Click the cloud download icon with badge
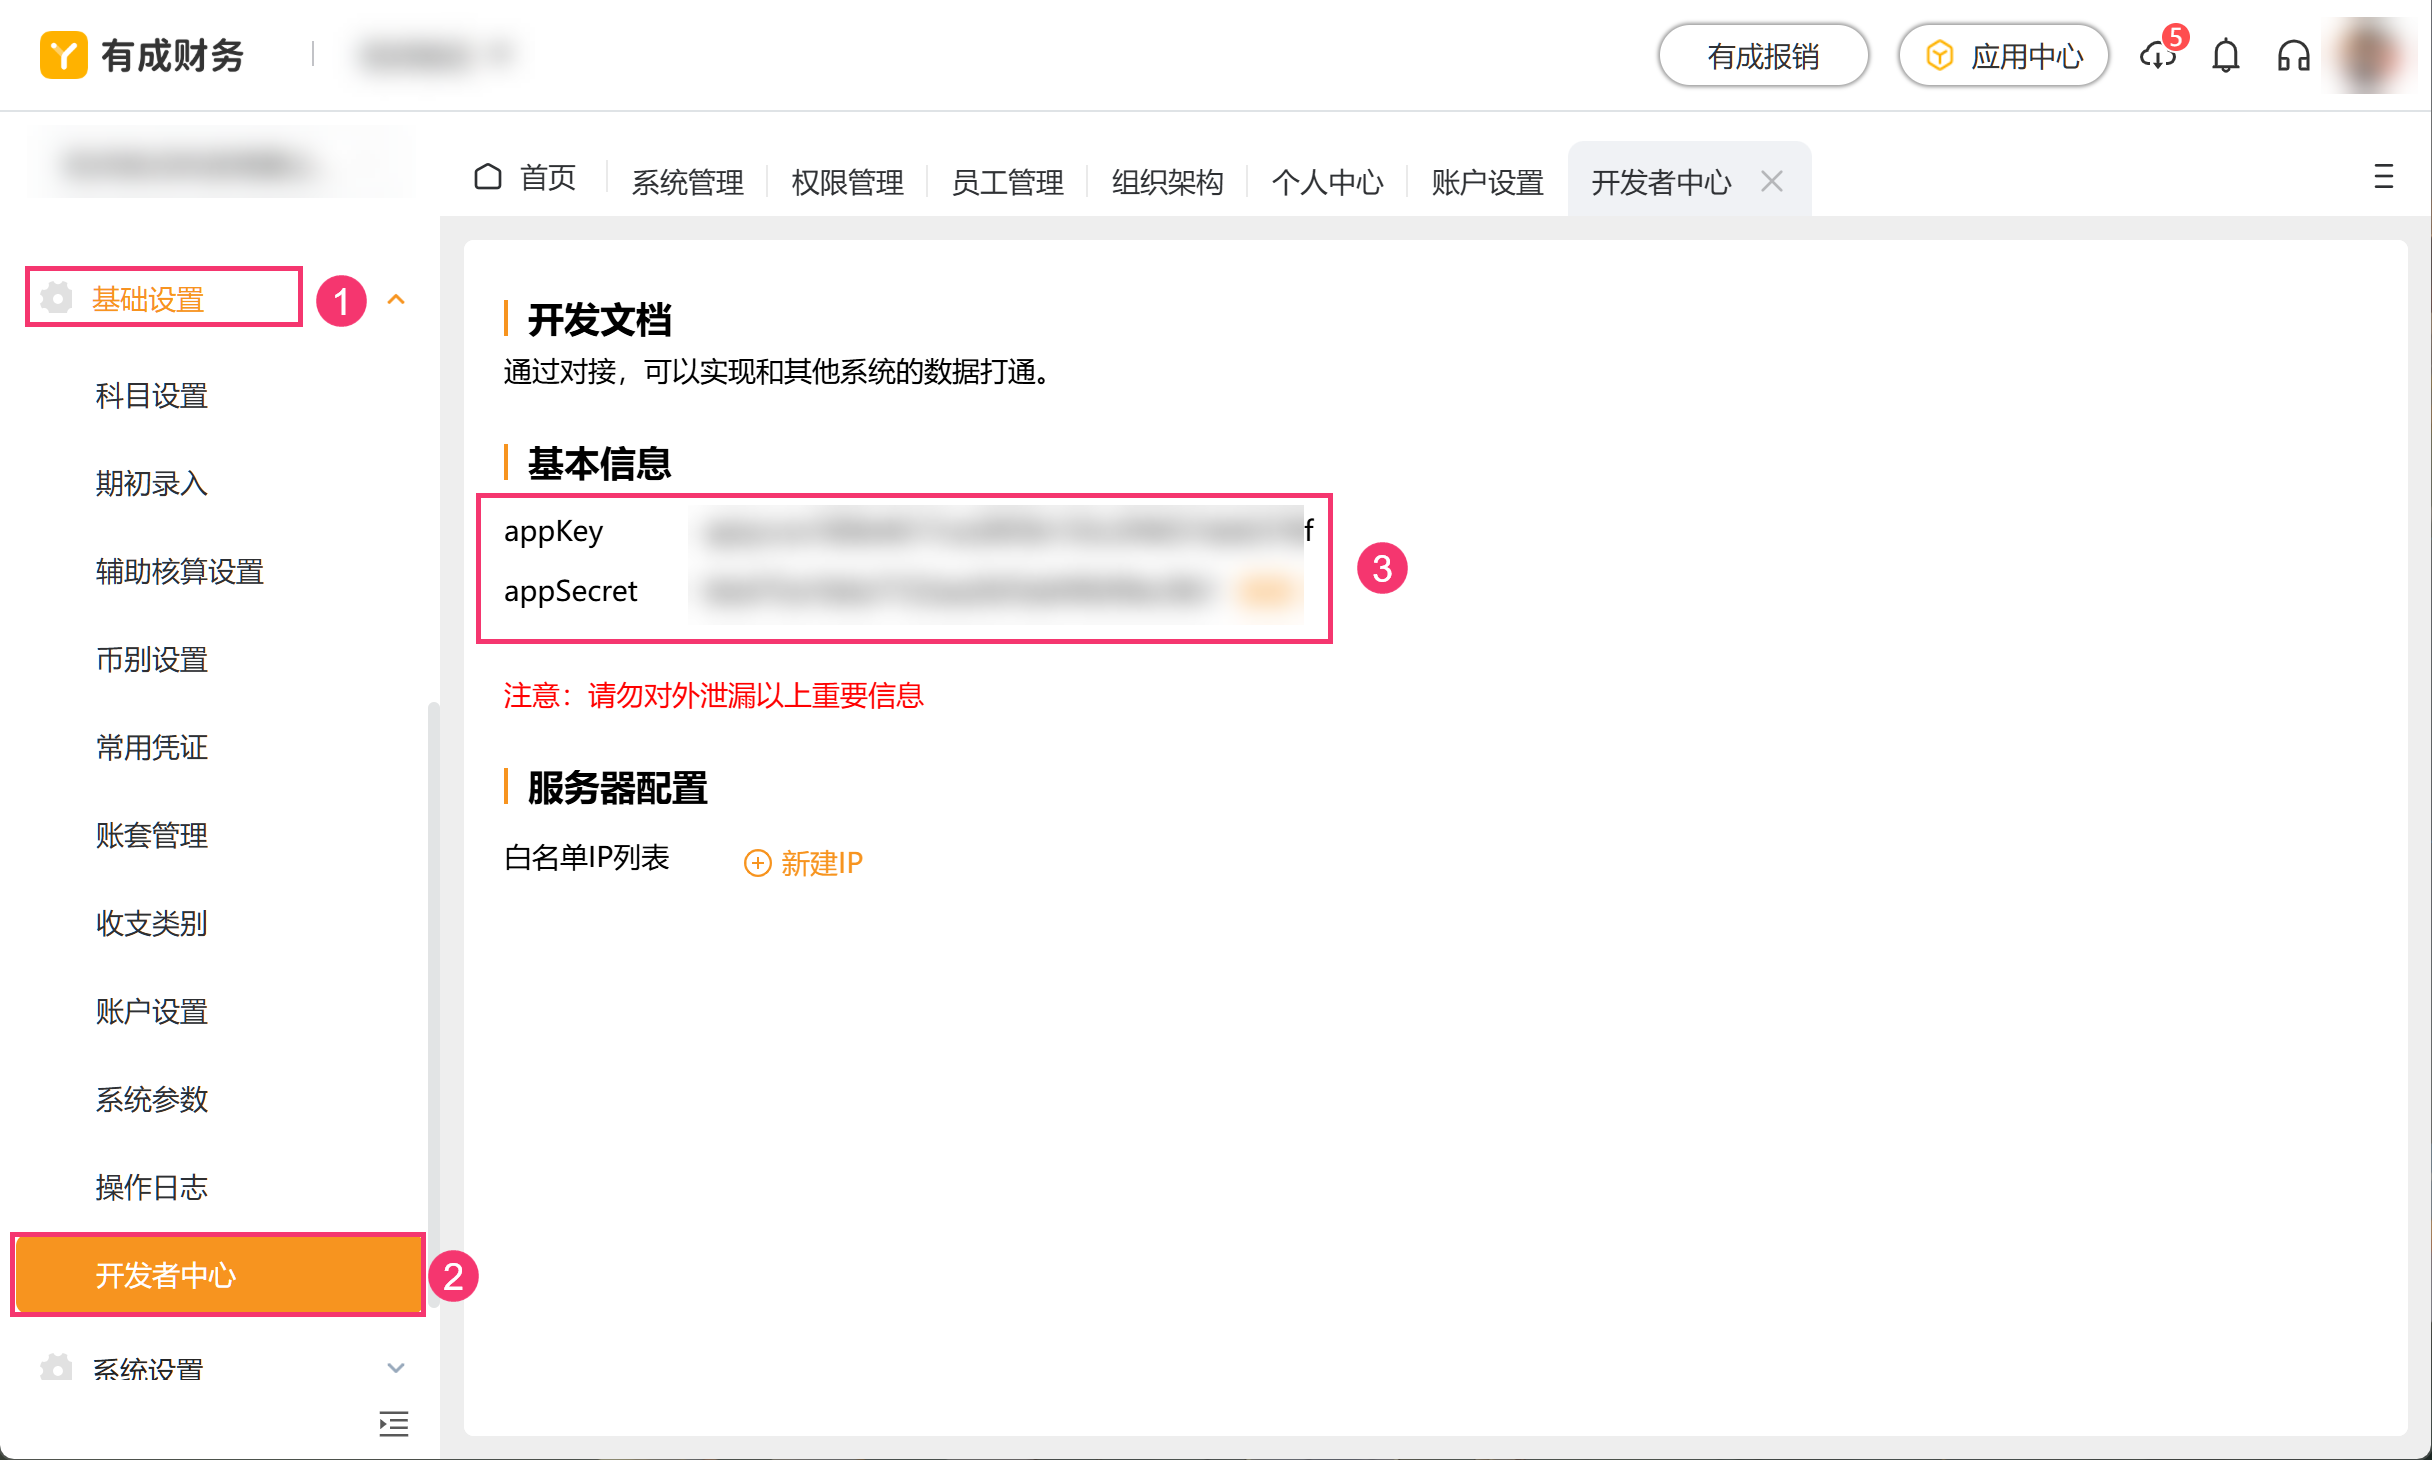Screen dimensions: 2432x1460 (2158, 56)
